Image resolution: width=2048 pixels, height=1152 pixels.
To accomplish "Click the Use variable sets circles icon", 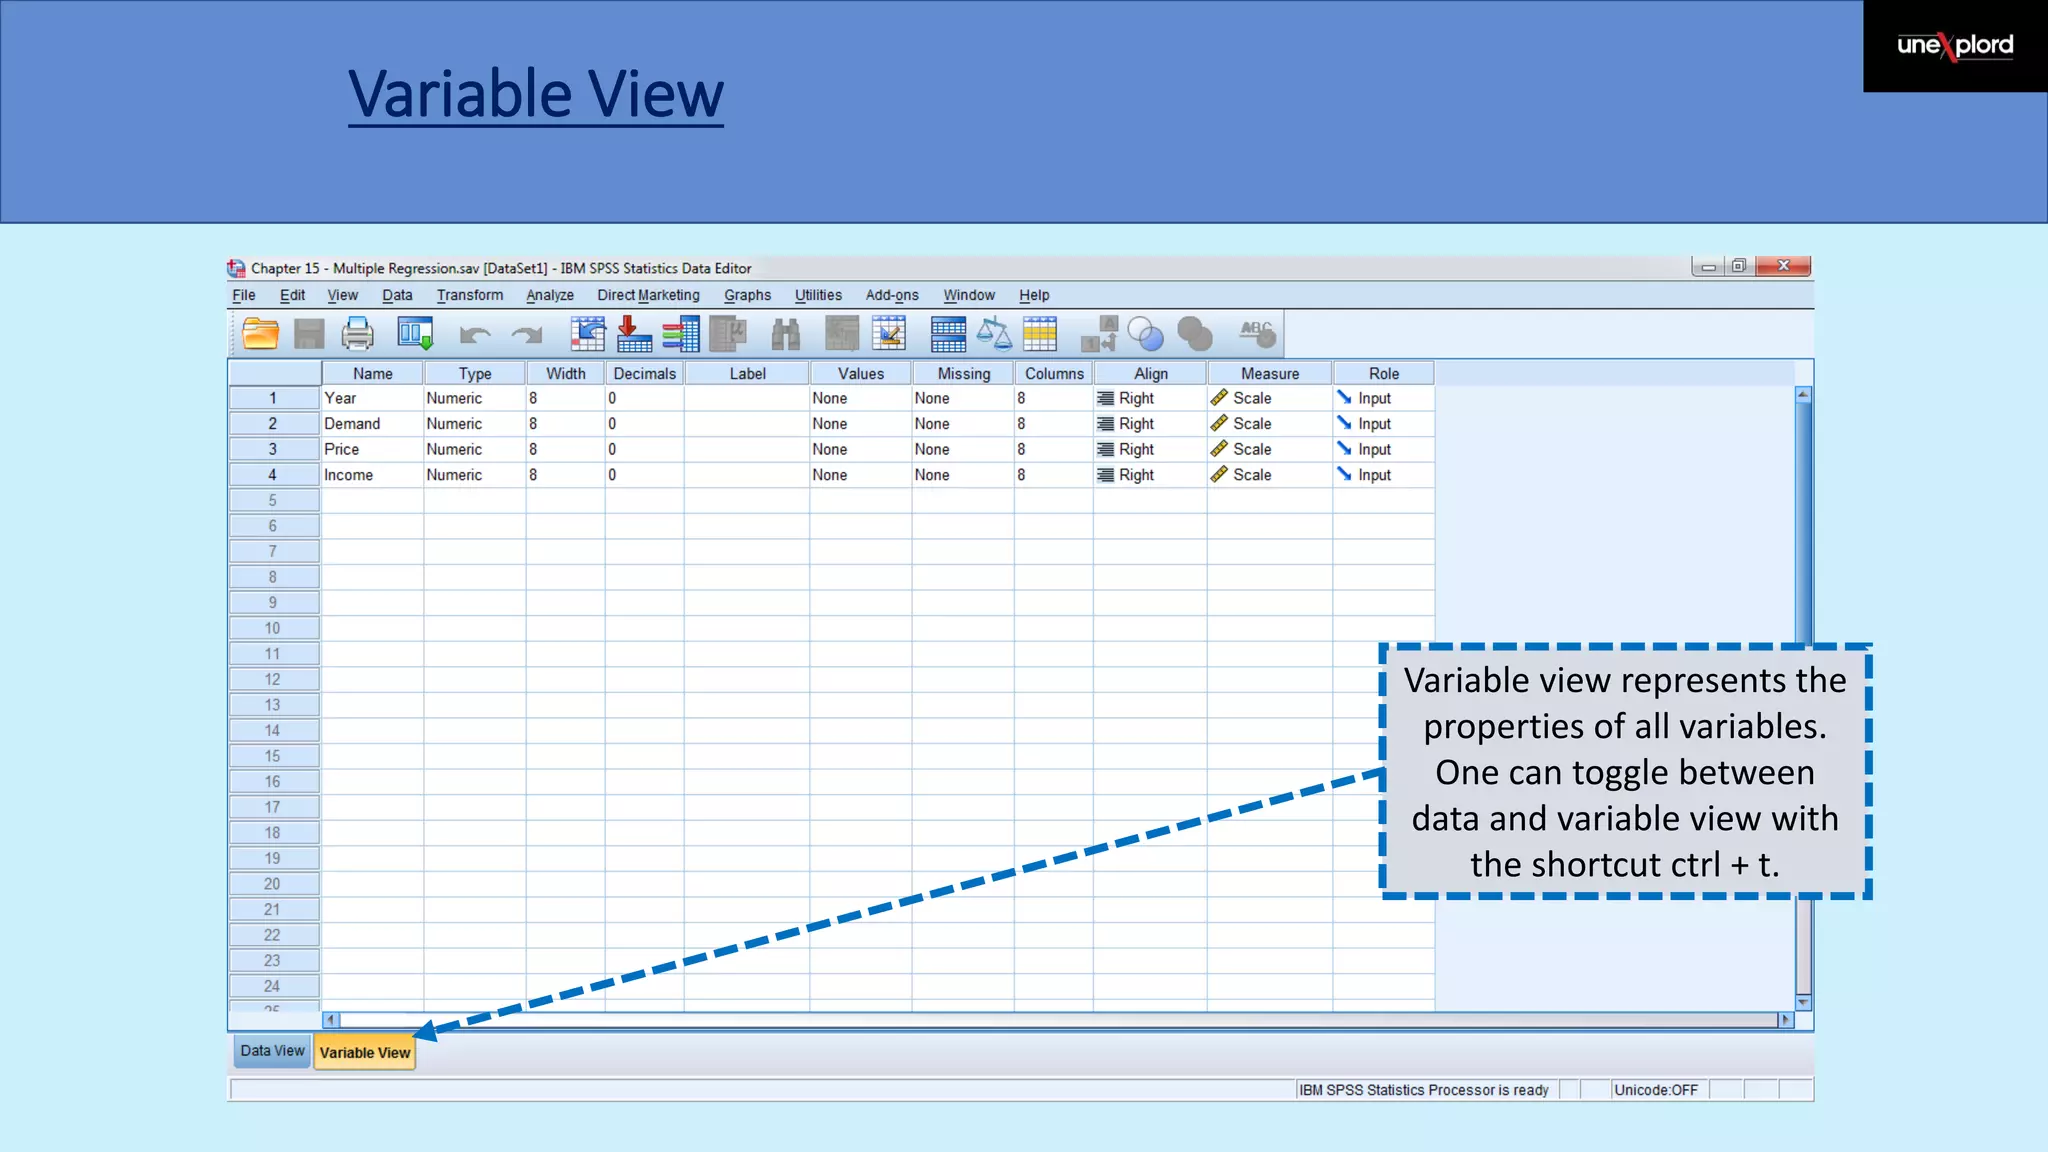I will [x=1145, y=334].
